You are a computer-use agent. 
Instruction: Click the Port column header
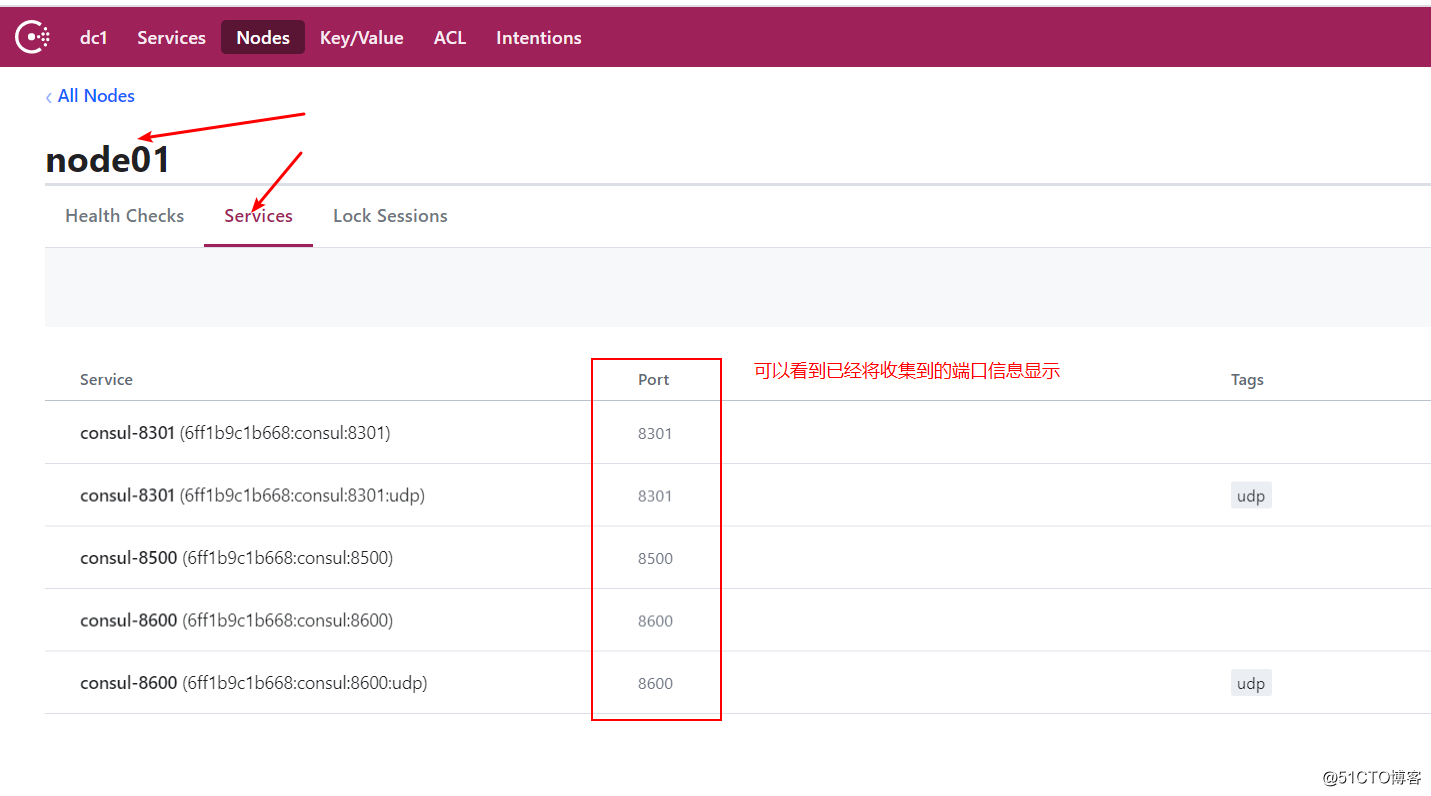pos(654,380)
